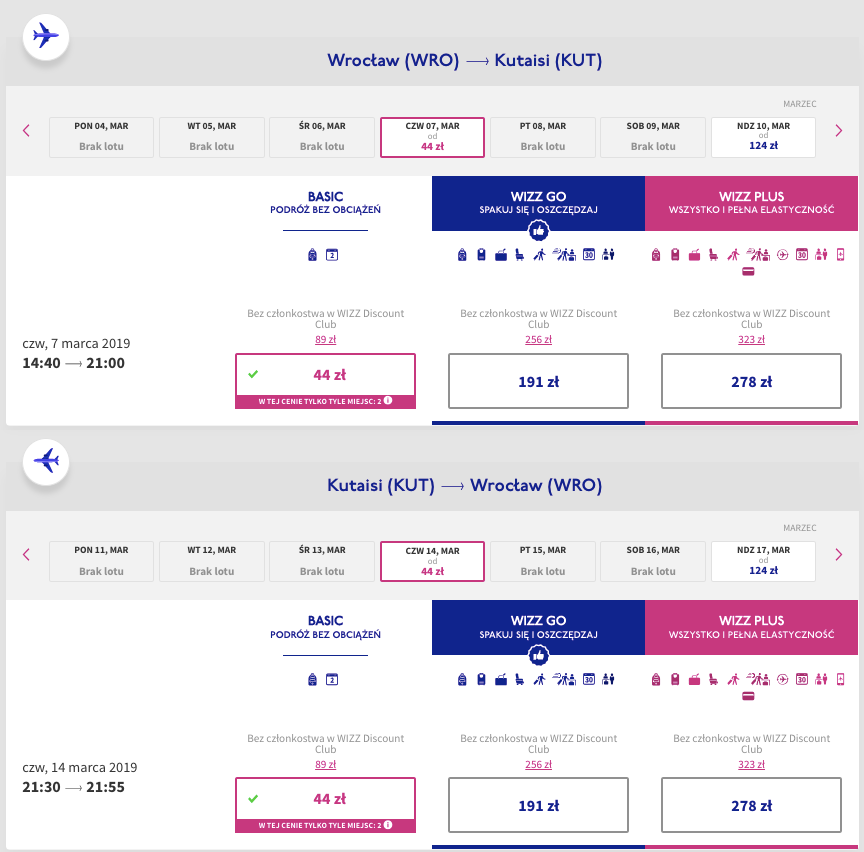Click return BASIC seats-left info icon
The height and width of the screenshot is (852, 864).
(x=388, y=825)
